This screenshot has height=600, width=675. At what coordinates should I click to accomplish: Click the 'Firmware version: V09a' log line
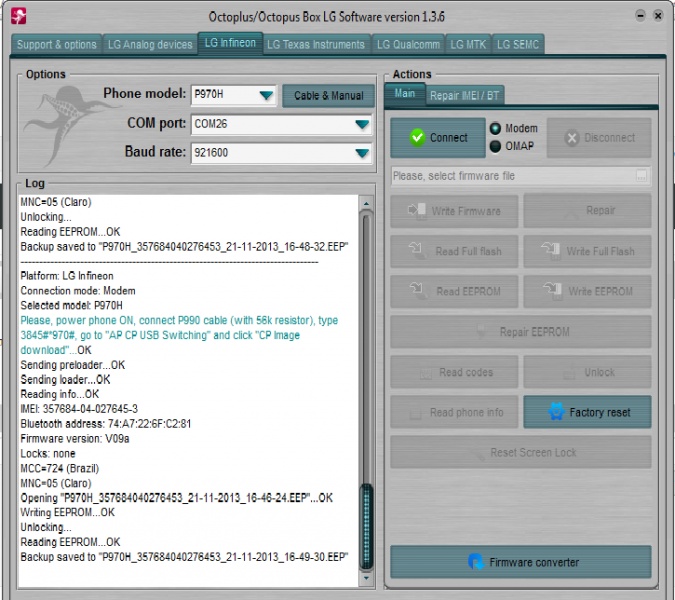pos(75,439)
